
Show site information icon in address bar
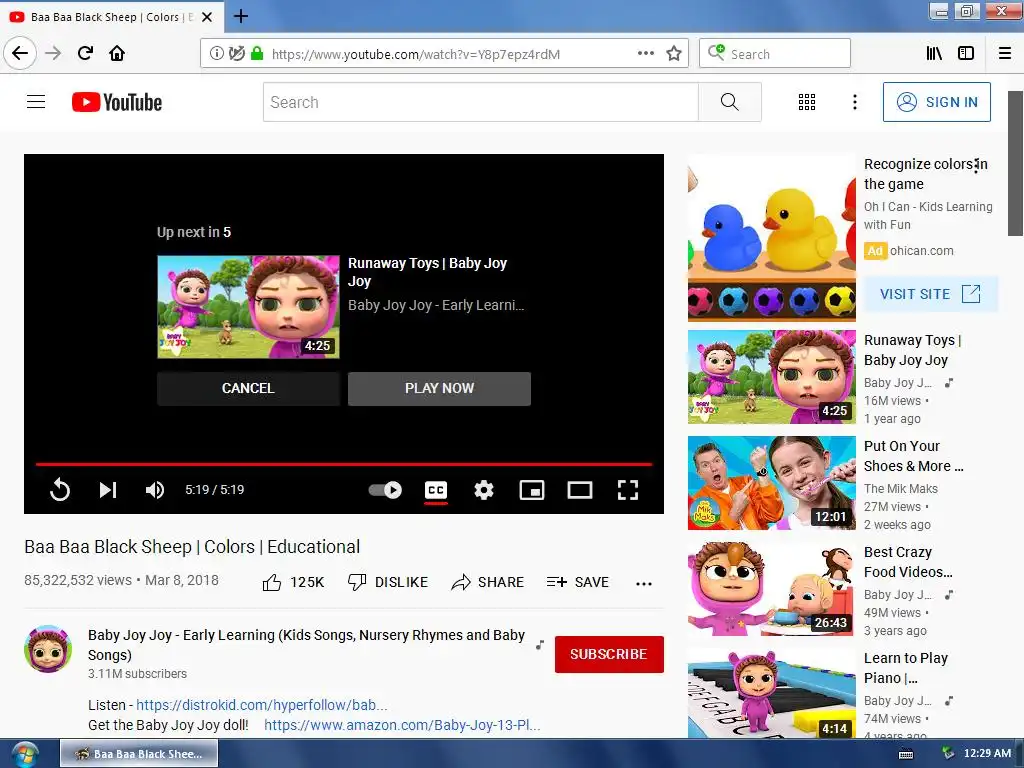(x=217, y=54)
